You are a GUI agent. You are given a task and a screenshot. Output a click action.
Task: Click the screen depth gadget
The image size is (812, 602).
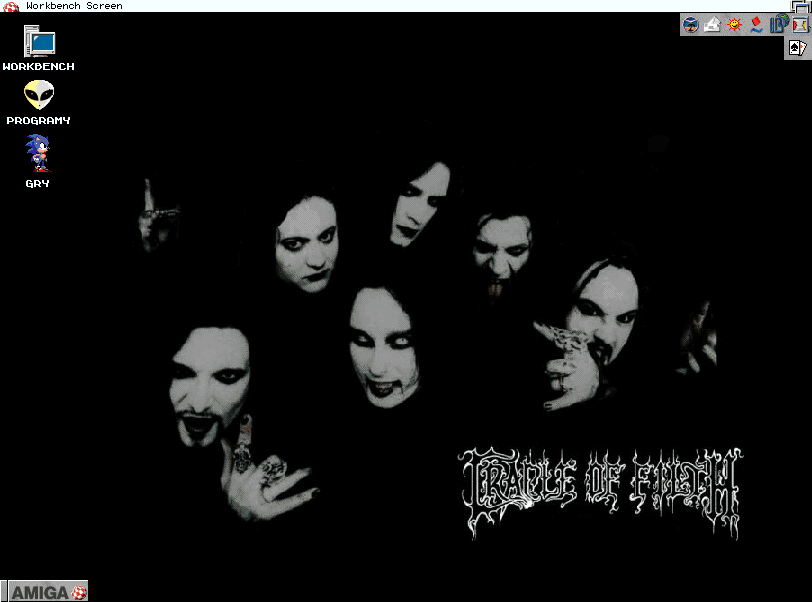click(x=801, y=6)
